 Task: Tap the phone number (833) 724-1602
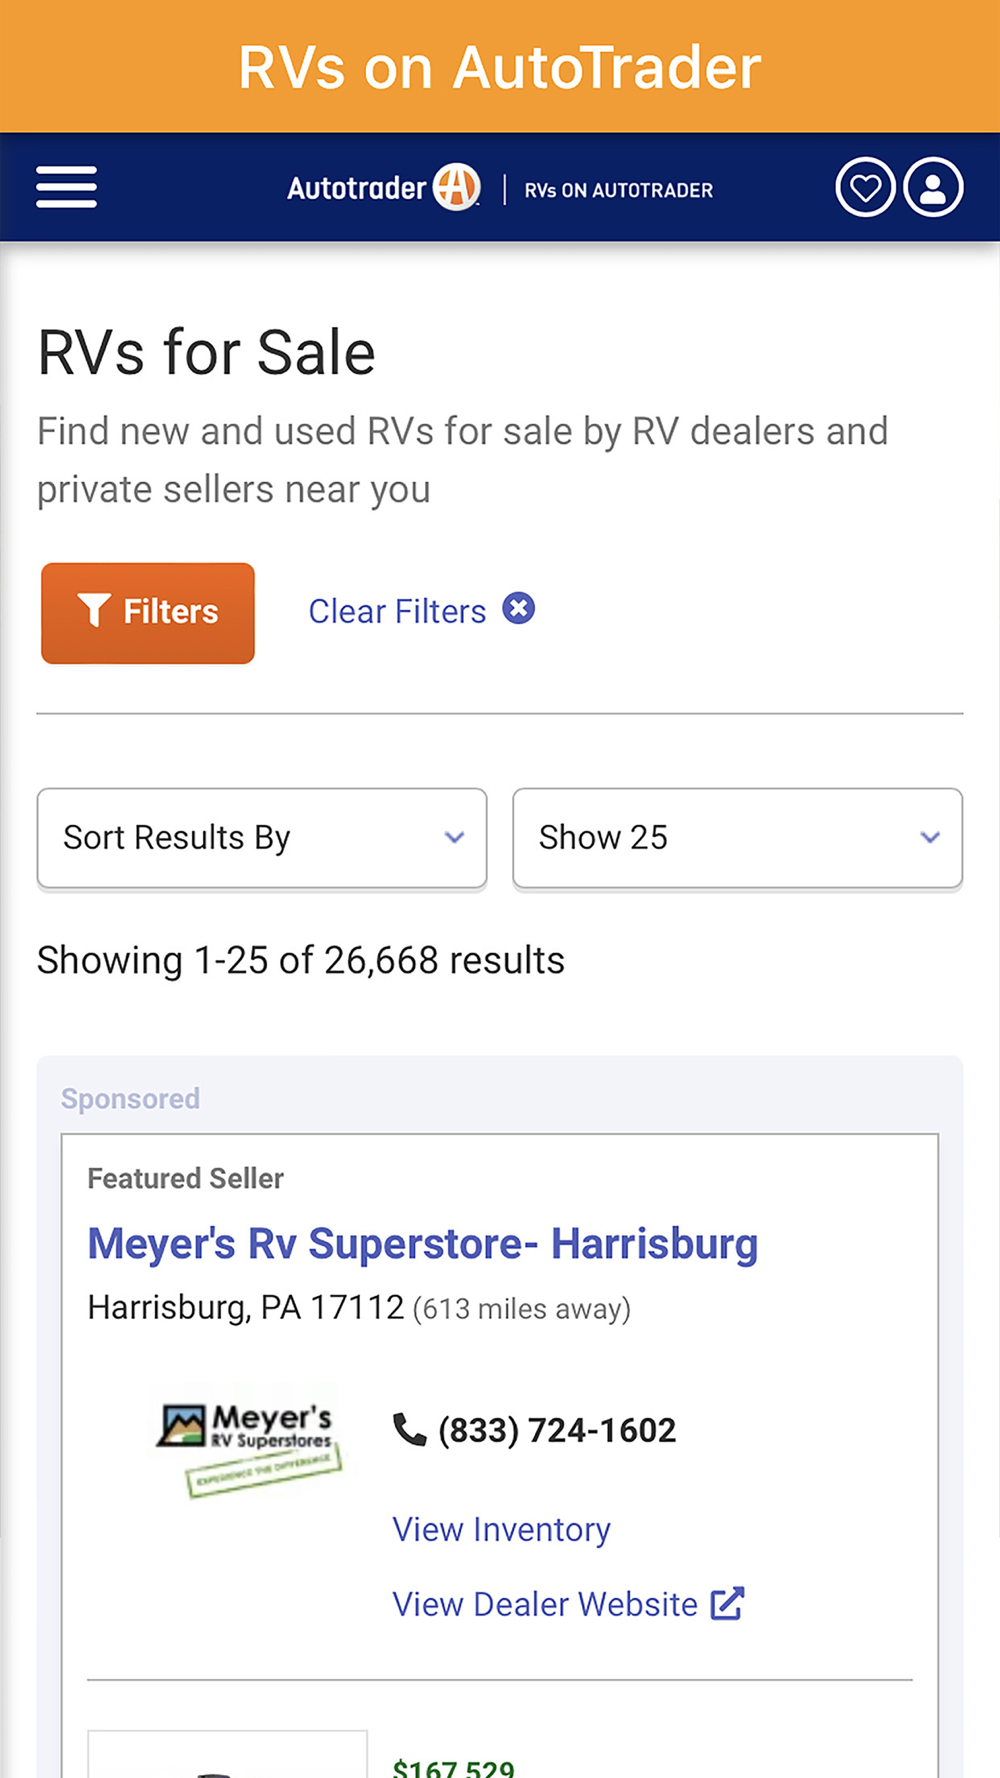pos(557,1430)
